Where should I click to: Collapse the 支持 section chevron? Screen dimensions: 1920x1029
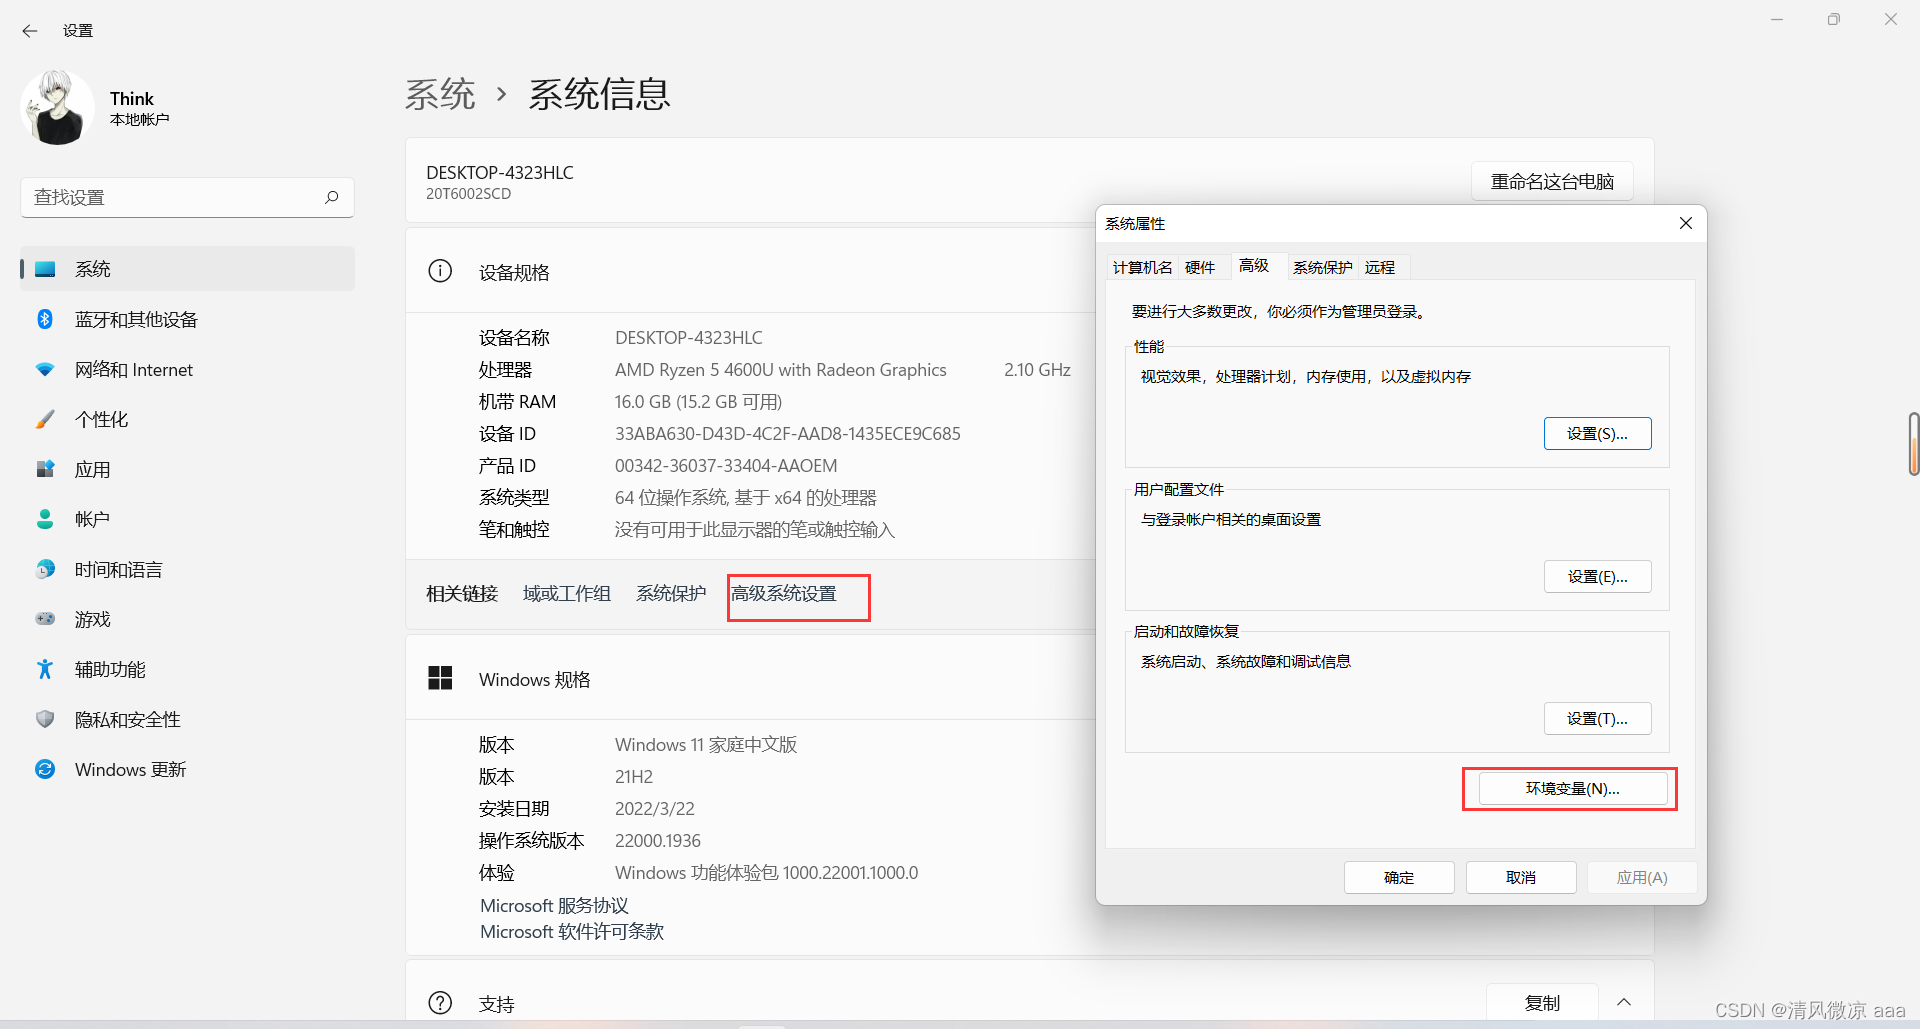tap(1624, 1002)
